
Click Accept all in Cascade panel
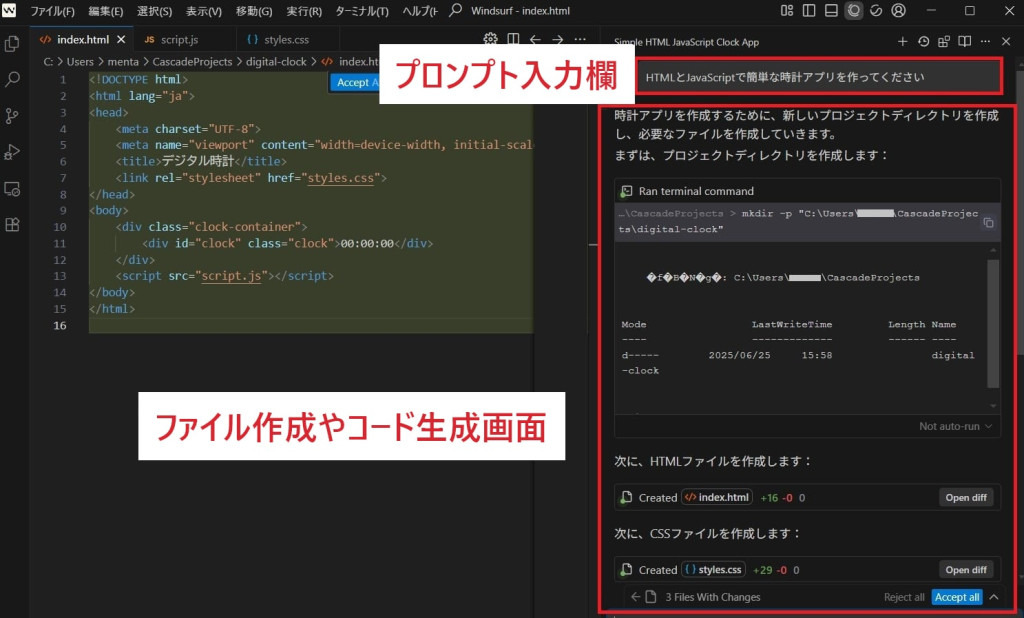[x=957, y=597]
